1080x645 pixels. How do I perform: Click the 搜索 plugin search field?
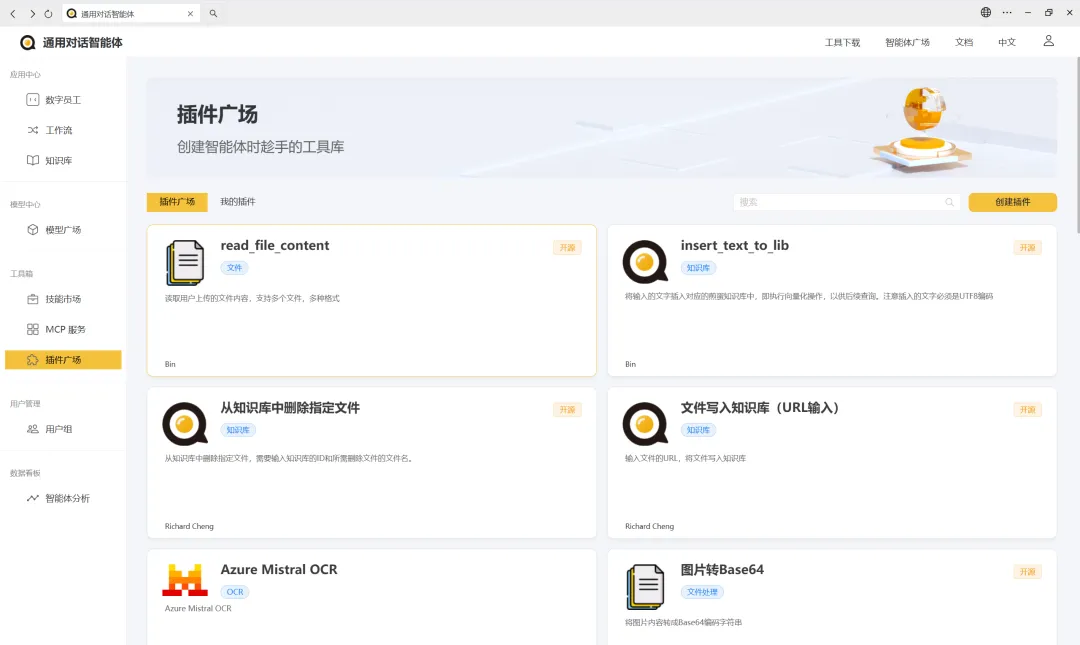tap(846, 202)
